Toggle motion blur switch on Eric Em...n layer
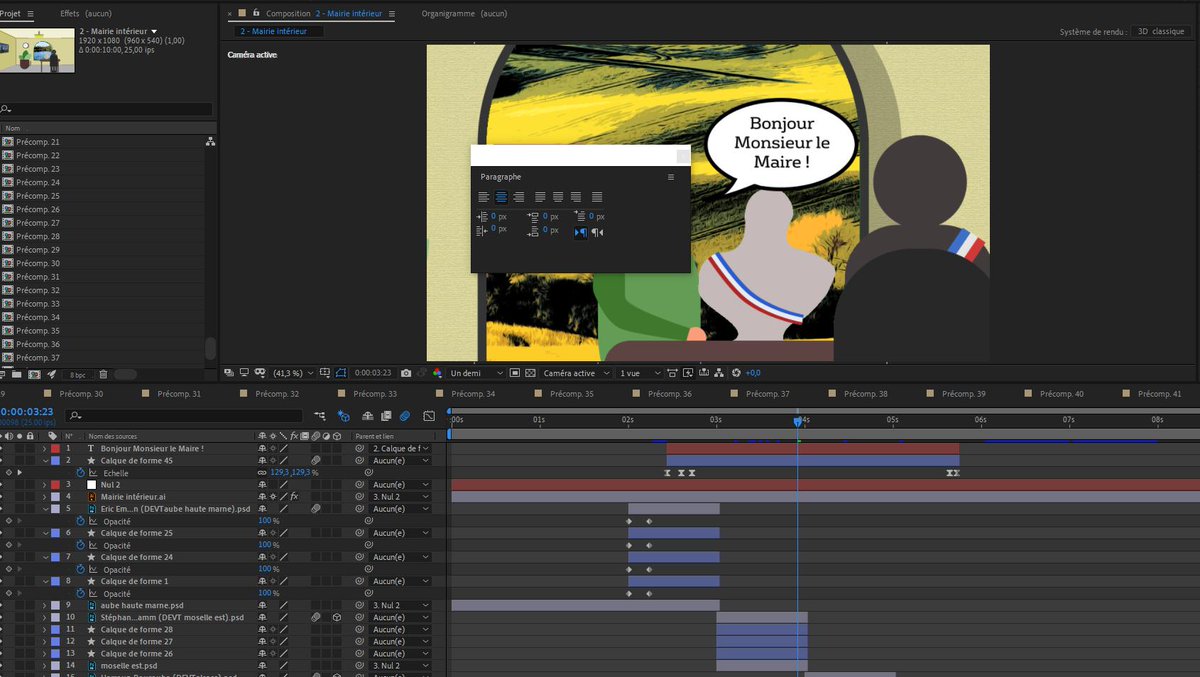 [x=315, y=509]
